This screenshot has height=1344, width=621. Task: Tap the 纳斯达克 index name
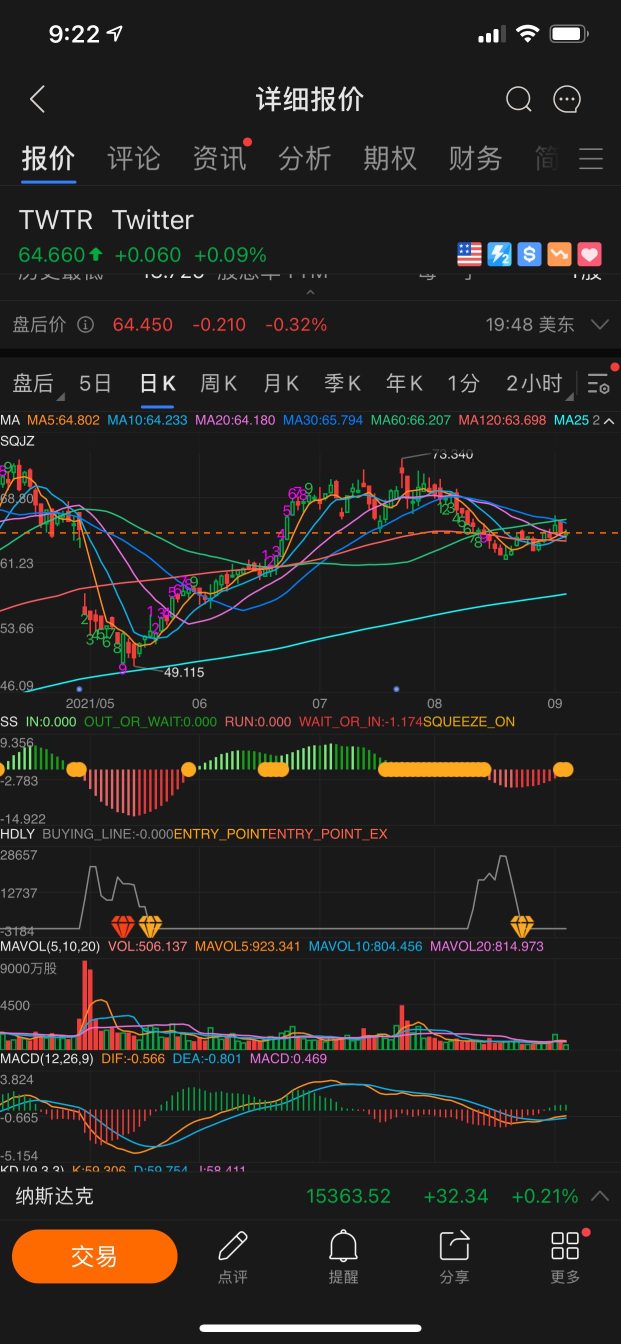55,1196
